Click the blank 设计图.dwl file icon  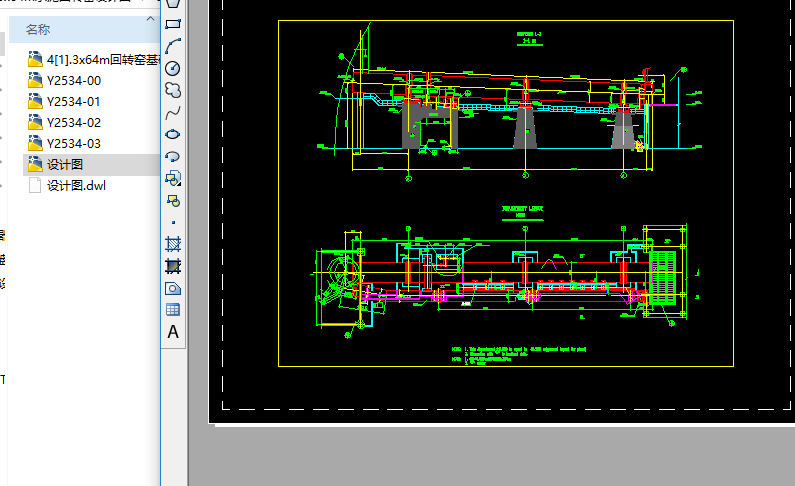(35, 185)
